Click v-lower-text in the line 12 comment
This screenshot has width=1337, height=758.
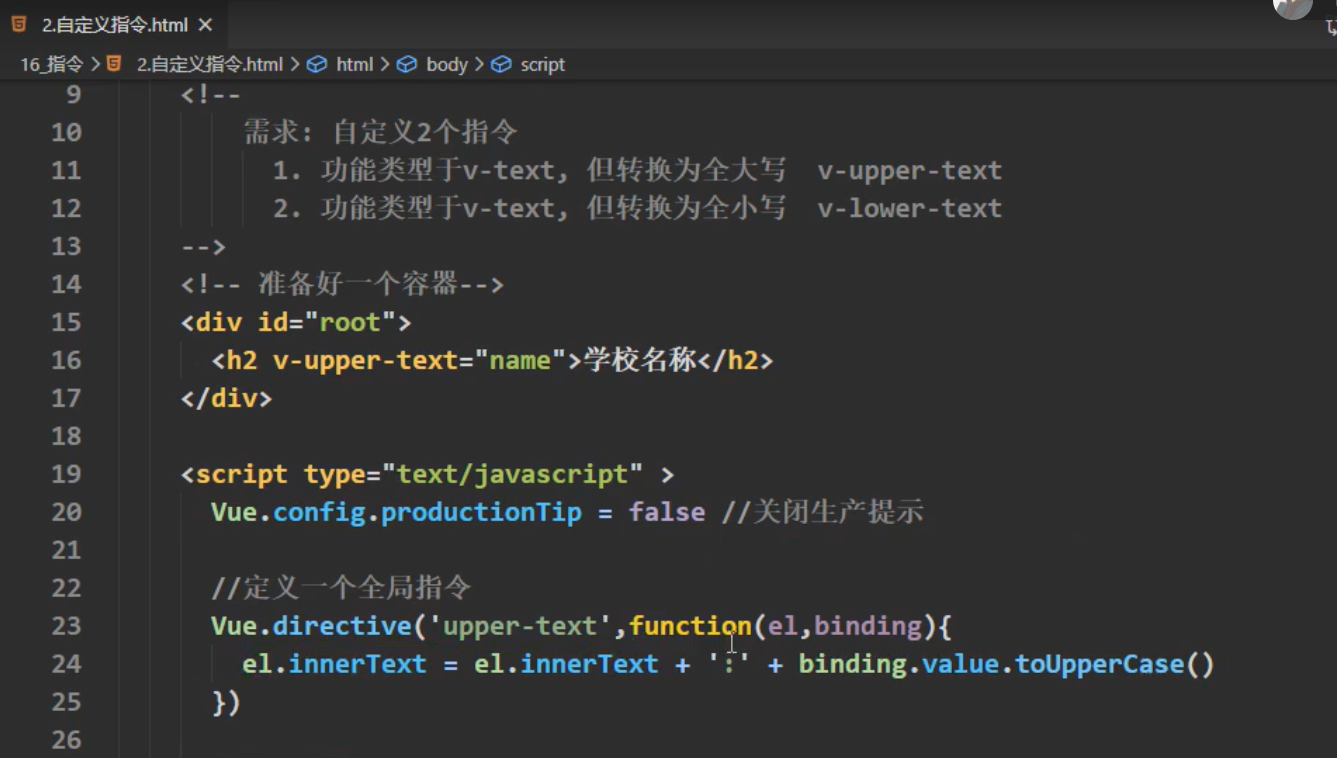point(909,209)
